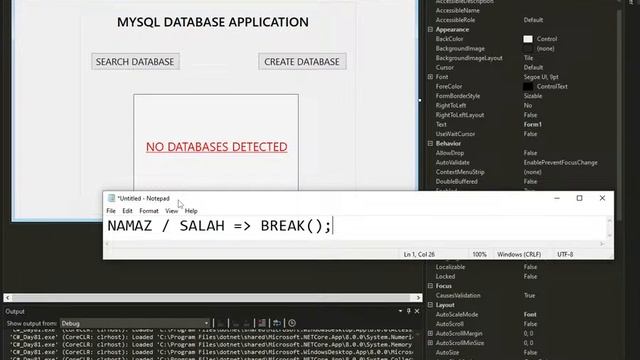Click Notepad status bar 'Ln 1, Col 26'
This screenshot has height=360, width=640.
point(419,254)
